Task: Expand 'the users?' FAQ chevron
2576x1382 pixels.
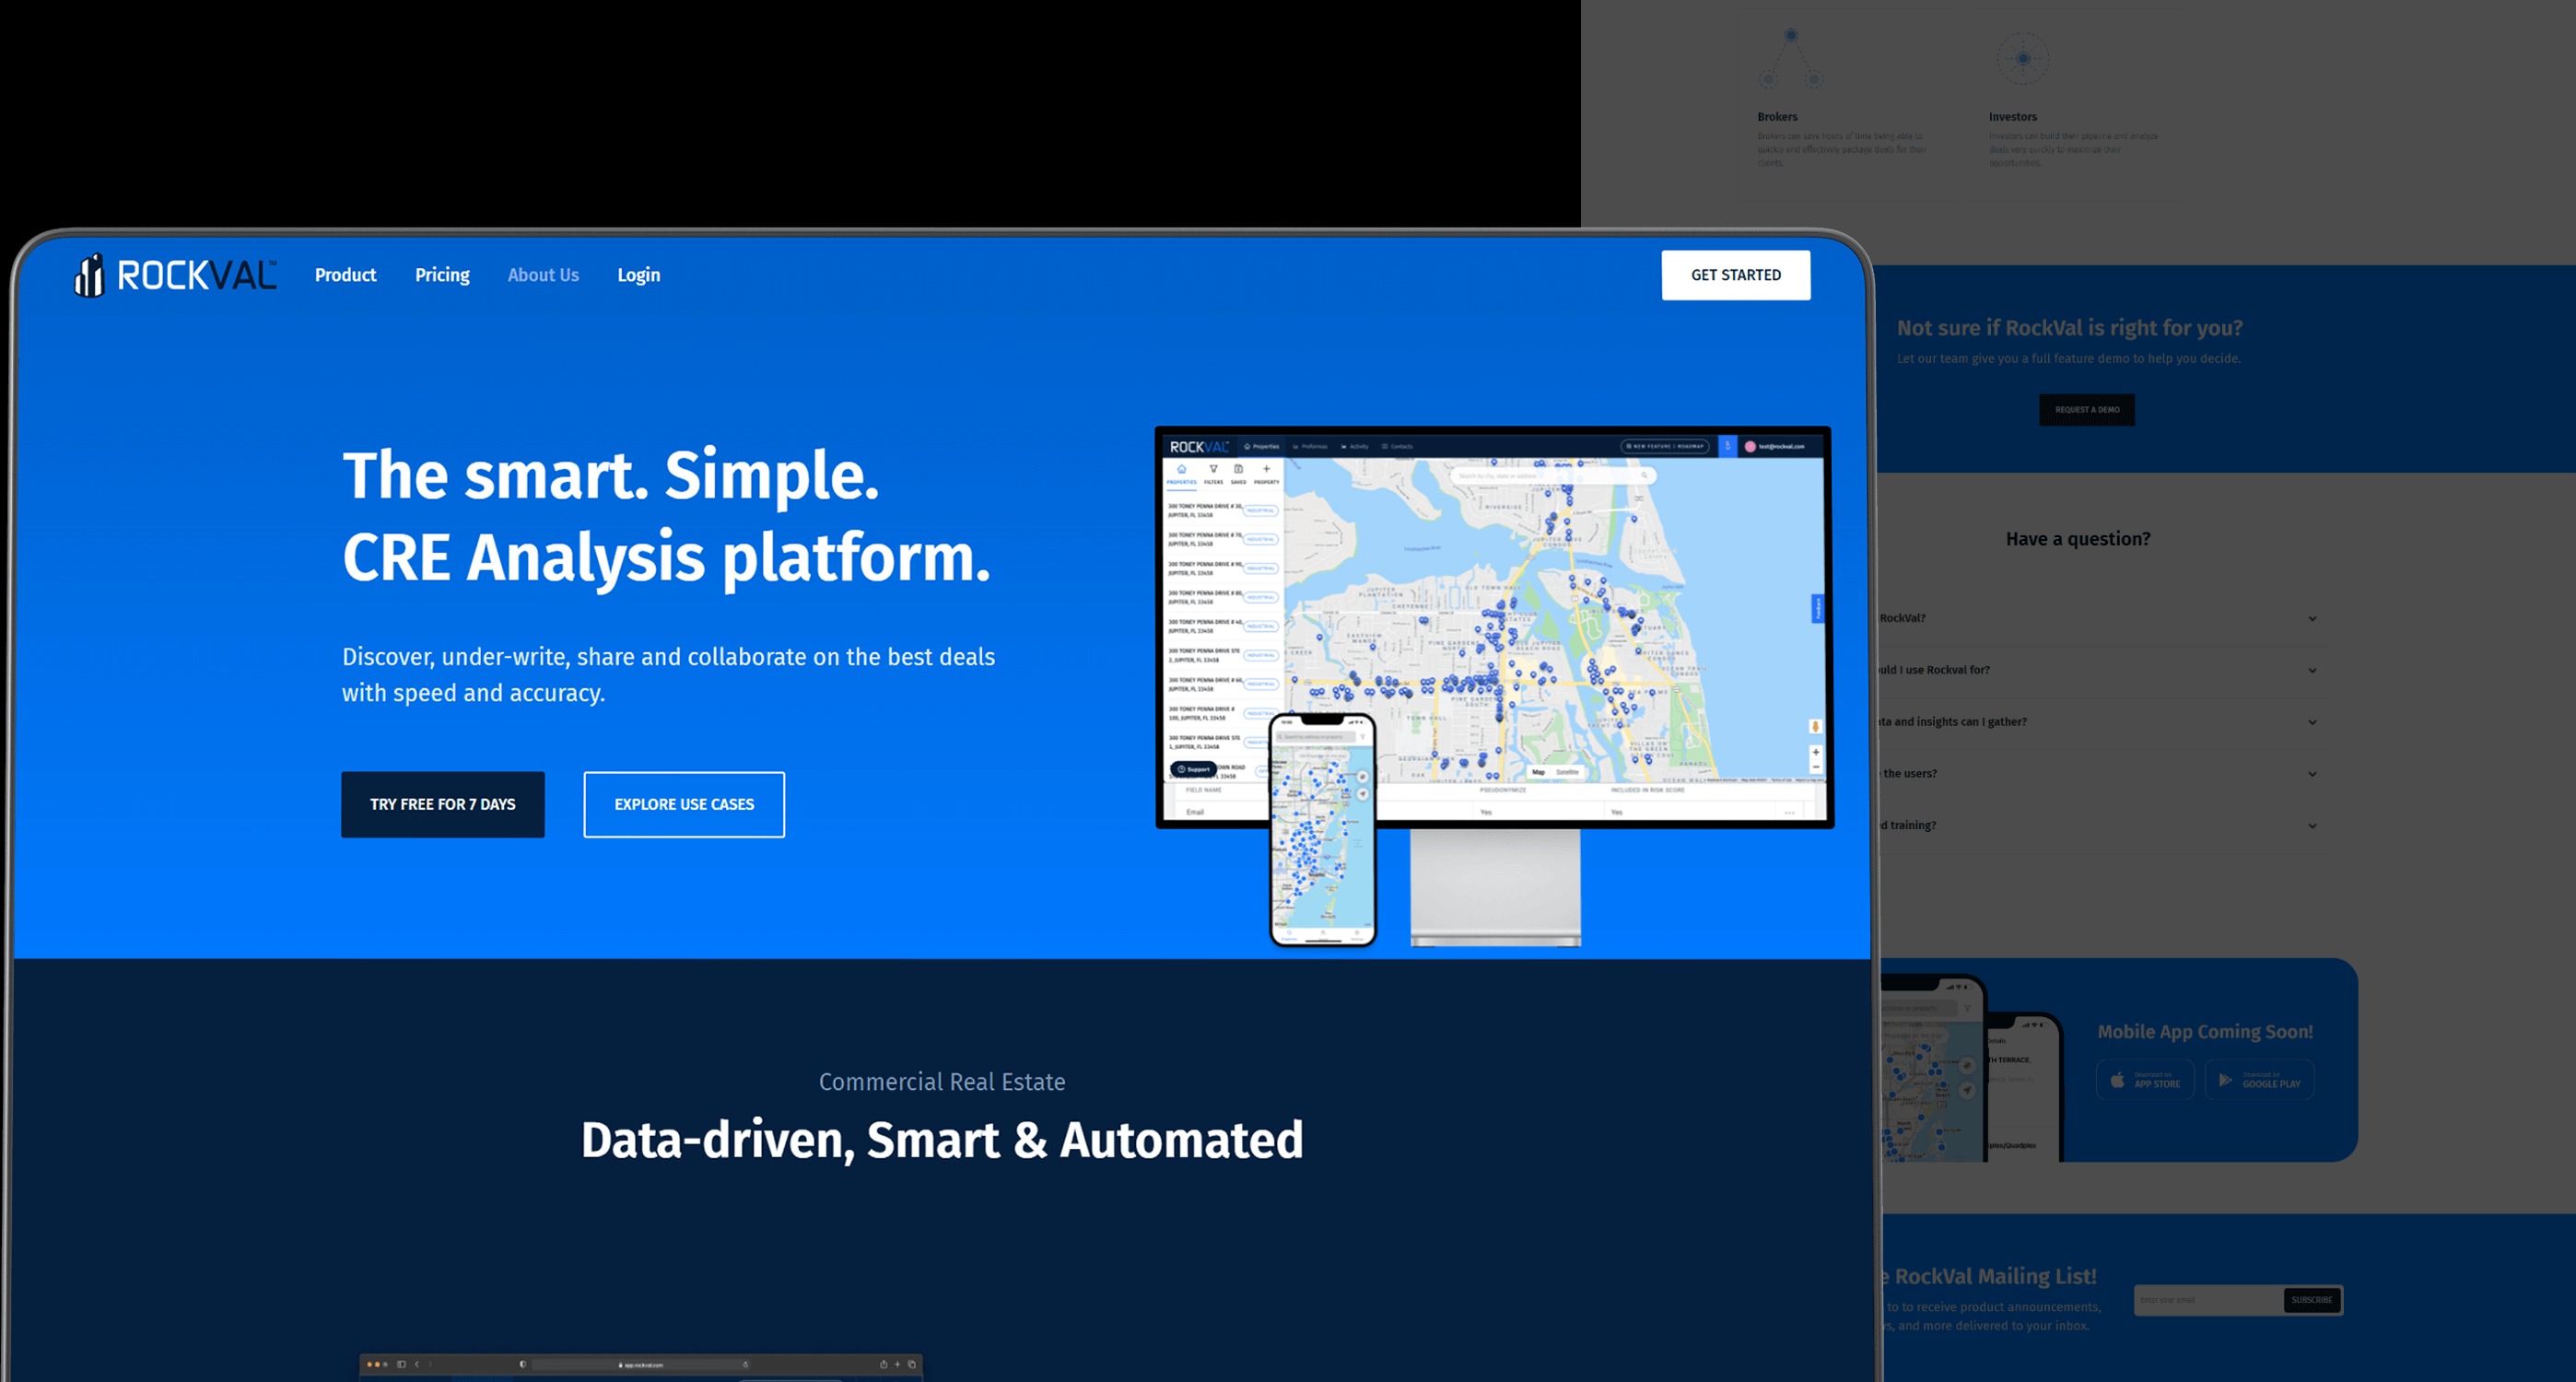Action: point(2312,774)
